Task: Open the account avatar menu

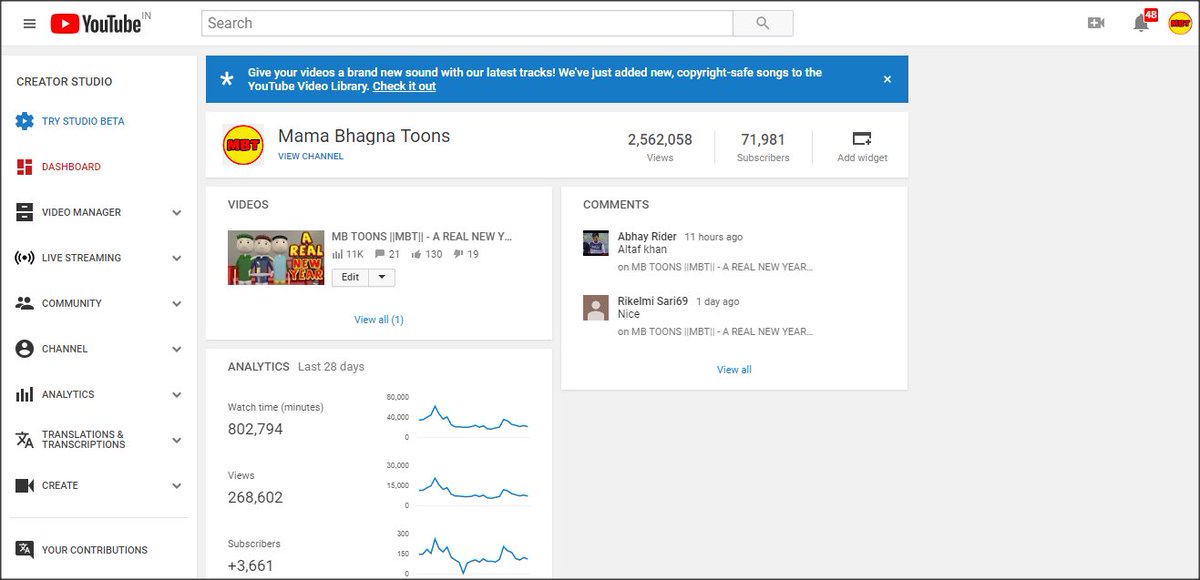Action: [x=1180, y=23]
